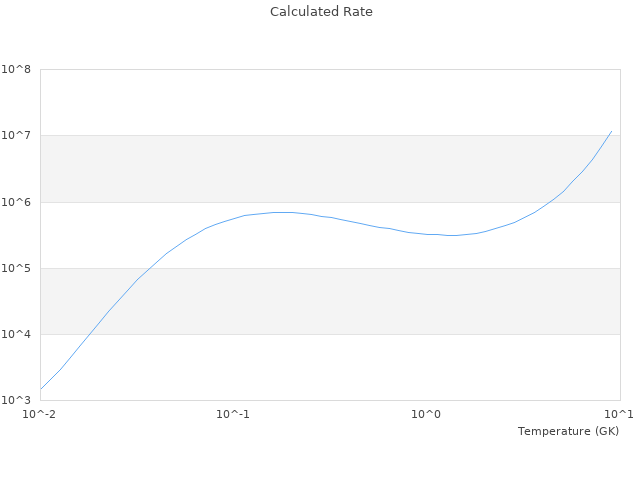The width and height of the screenshot is (640, 480).
Task: Pick the 10^5 y-axis tick label
Action: [16, 268]
